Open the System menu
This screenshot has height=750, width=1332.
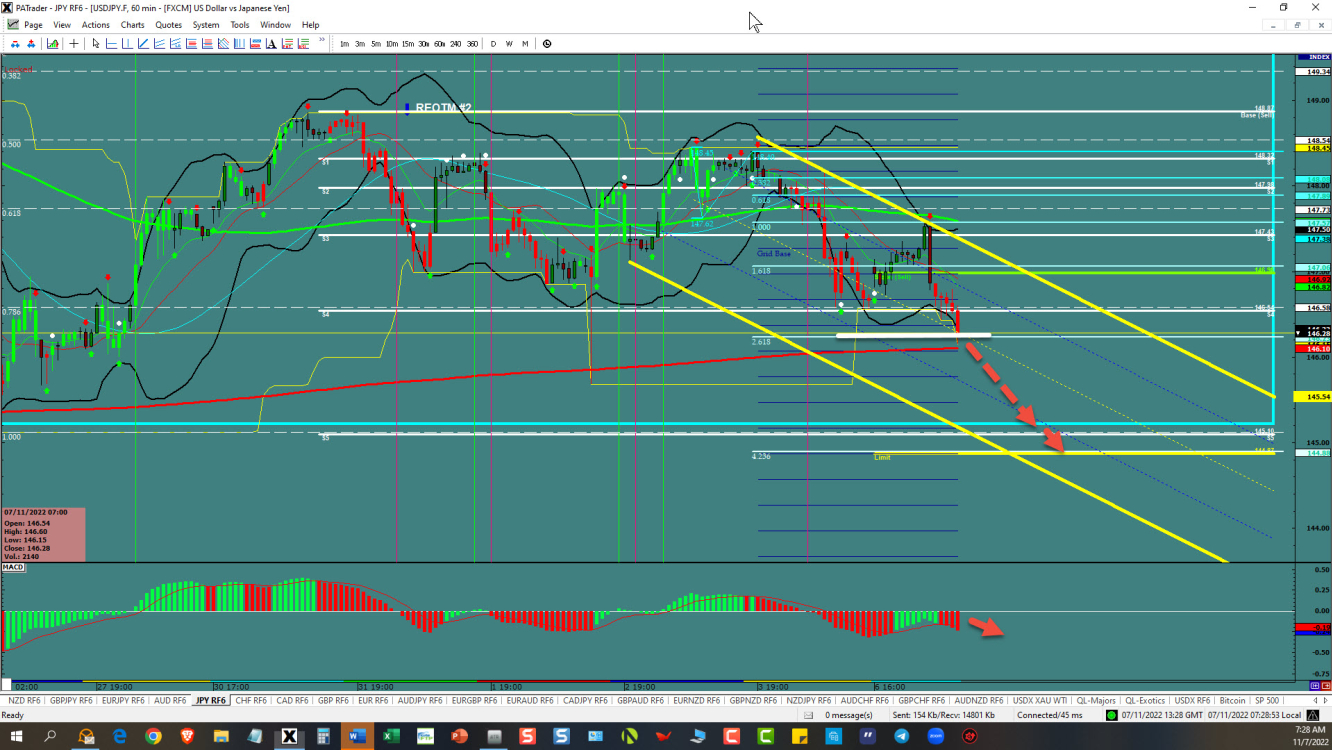coord(206,25)
